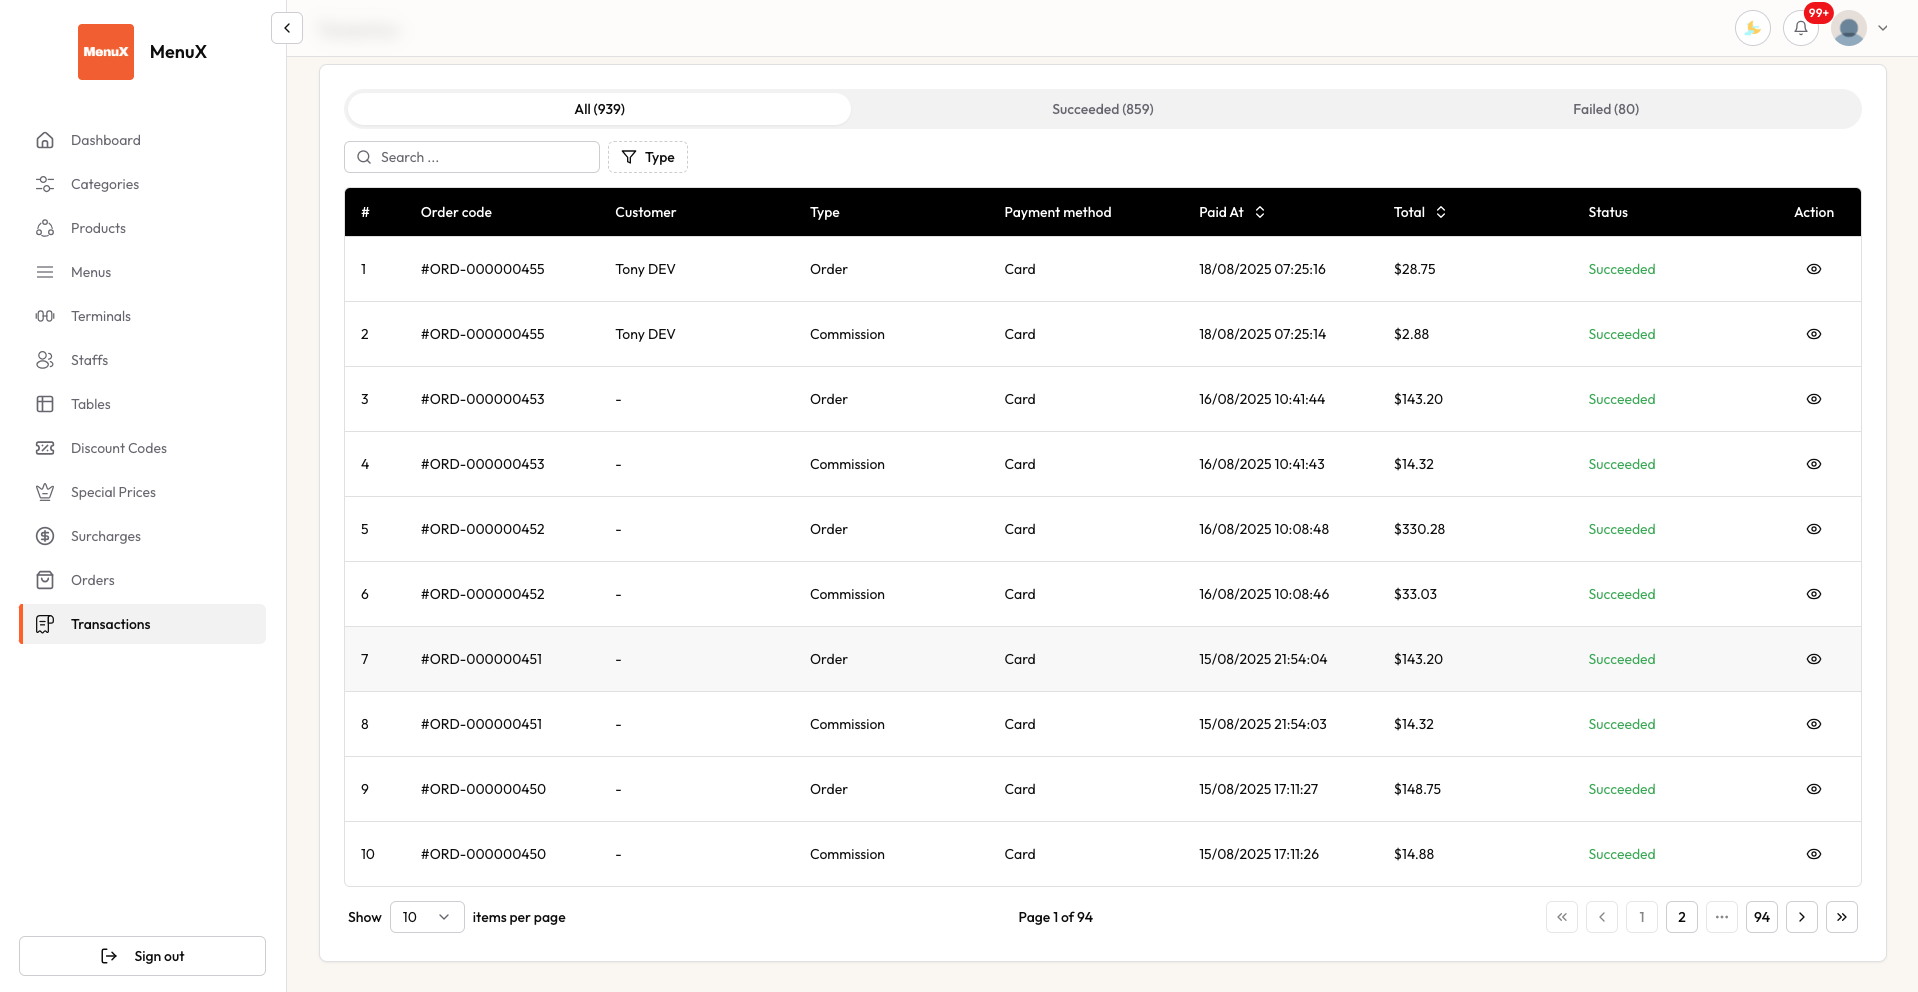View row 10 commission $14.88 details
Viewport: 1918px width, 992px height.
pos(1813,854)
